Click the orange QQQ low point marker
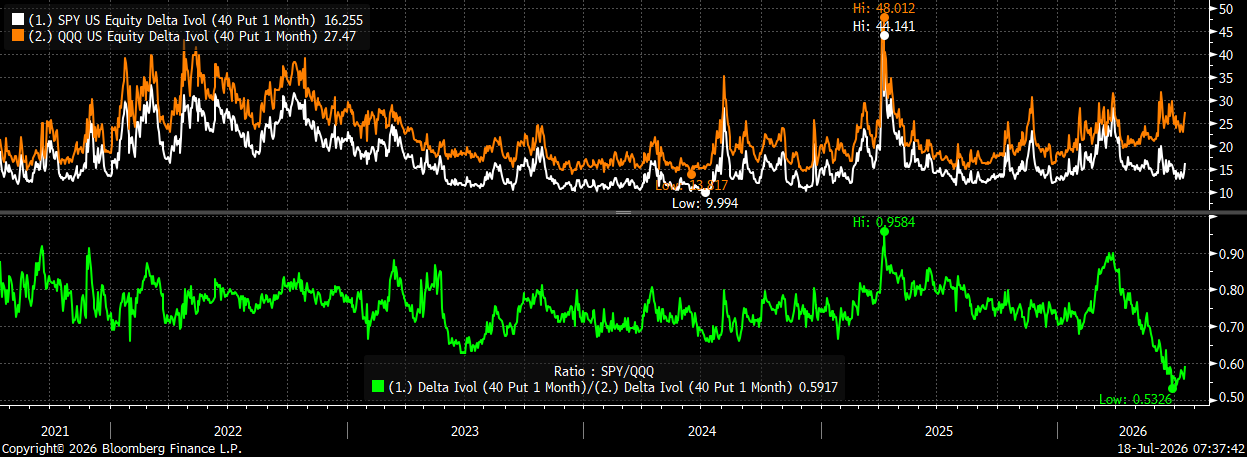The width and height of the screenshot is (1247, 457). tap(691, 174)
